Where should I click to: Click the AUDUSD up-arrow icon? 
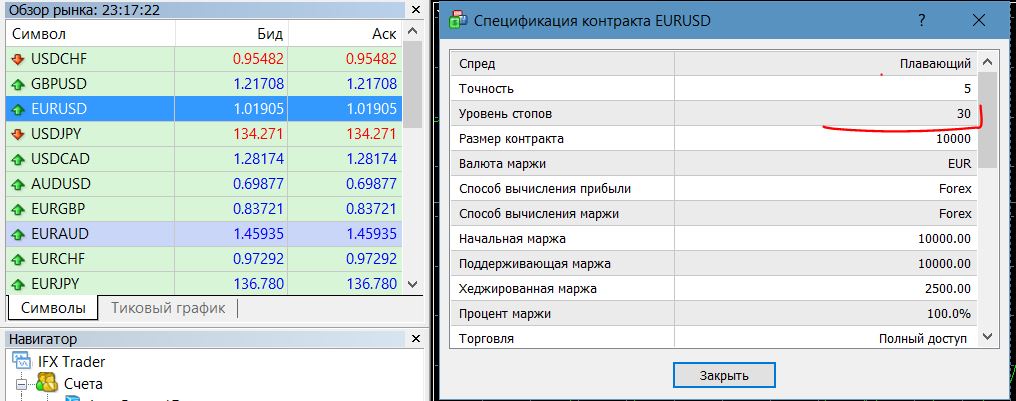click(x=17, y=184)
